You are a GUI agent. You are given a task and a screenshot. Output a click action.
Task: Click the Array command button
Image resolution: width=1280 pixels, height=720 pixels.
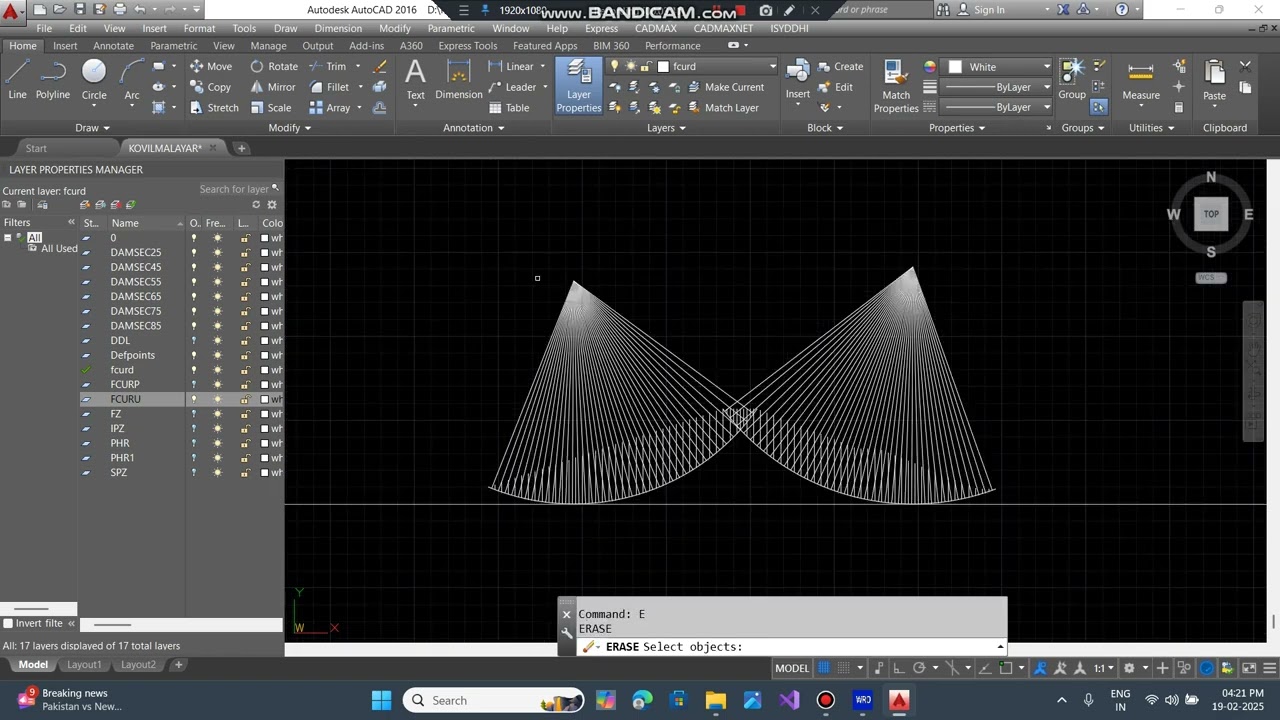(x=330, y=108)
